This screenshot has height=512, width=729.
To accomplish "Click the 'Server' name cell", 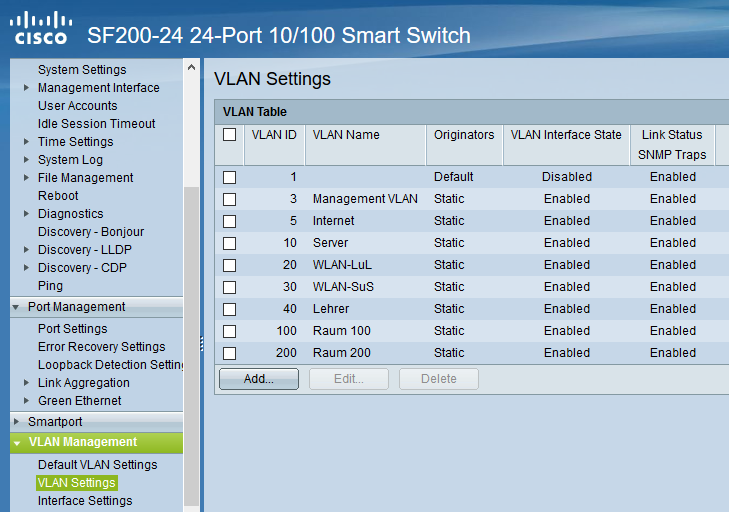I will coord(330,243).
